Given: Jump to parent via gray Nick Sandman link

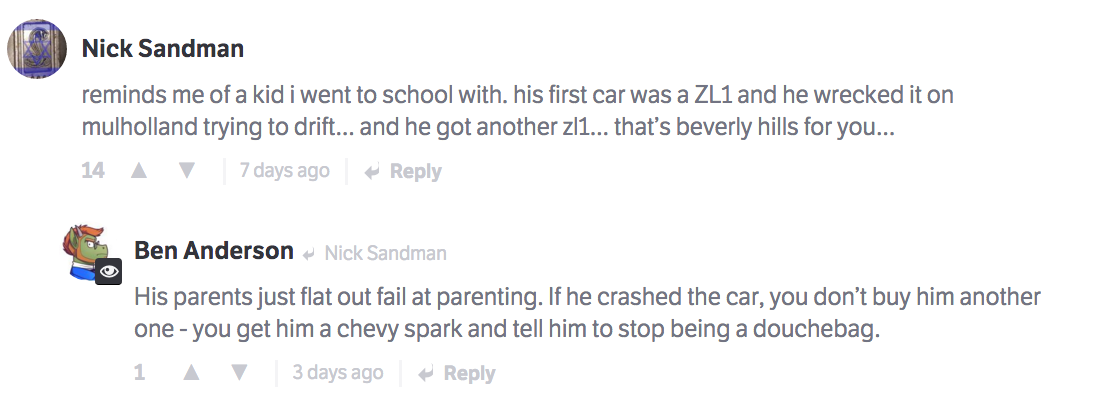Looking at the screenshot, I should point(385,253).
